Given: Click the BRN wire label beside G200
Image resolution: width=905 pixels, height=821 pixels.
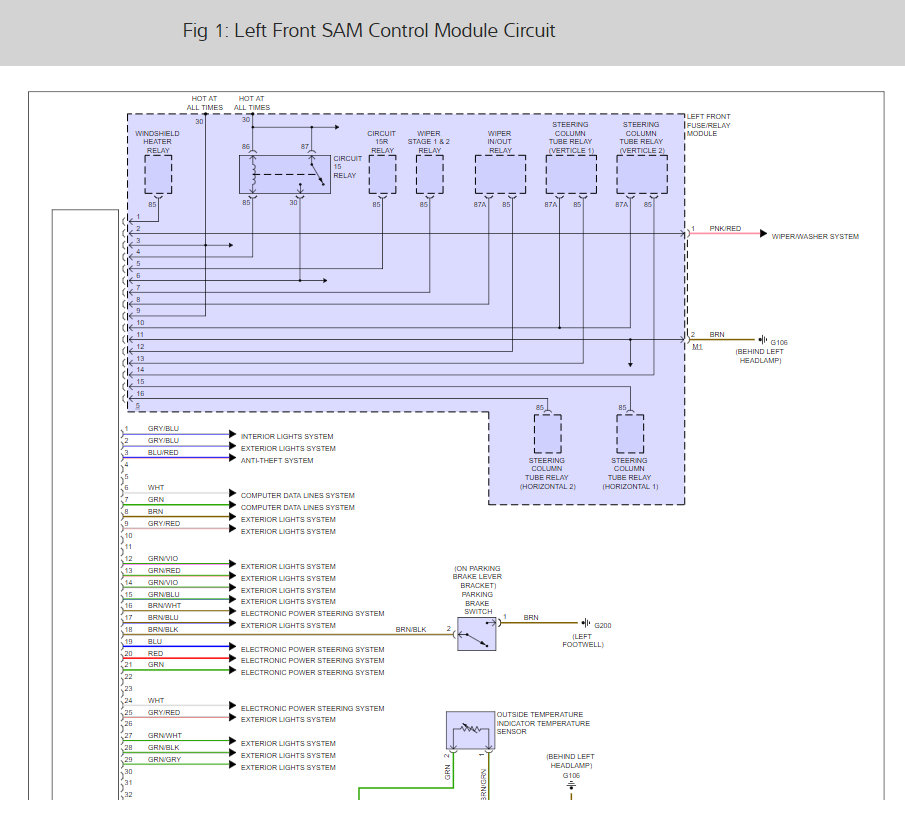Looking at the screenshot, I should [x=531, y=618].
